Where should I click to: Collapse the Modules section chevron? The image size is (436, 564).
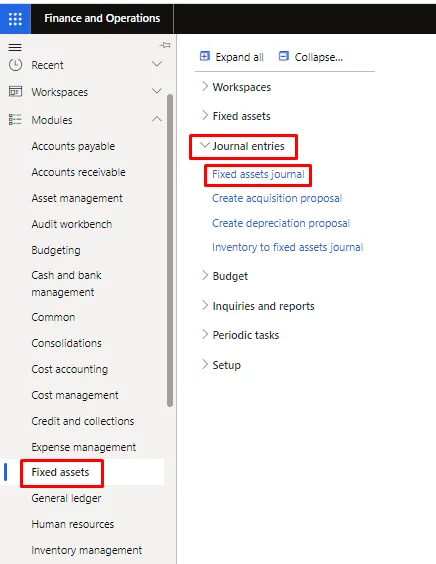pyautogui.click(x=157, y=119)
